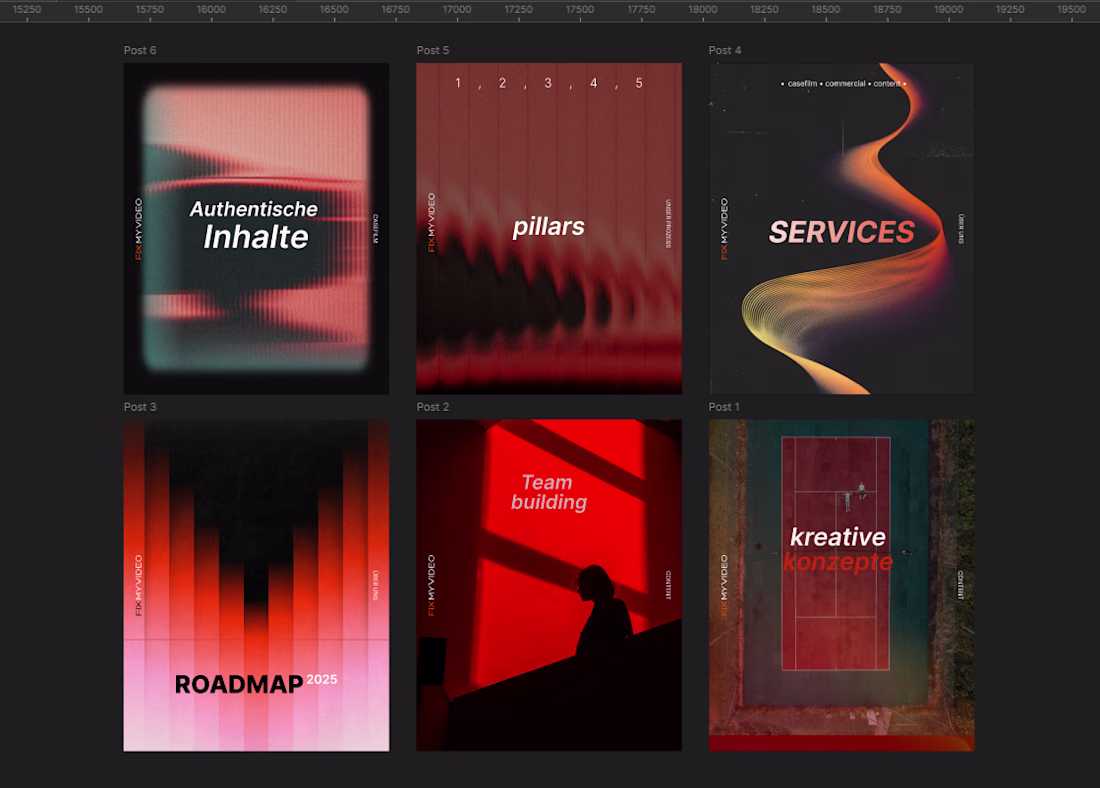Select the "1 , 2 , 3 , 4 , 5" number row
Viewport: 1100px width, 788px height.
(x=549, y=84)
